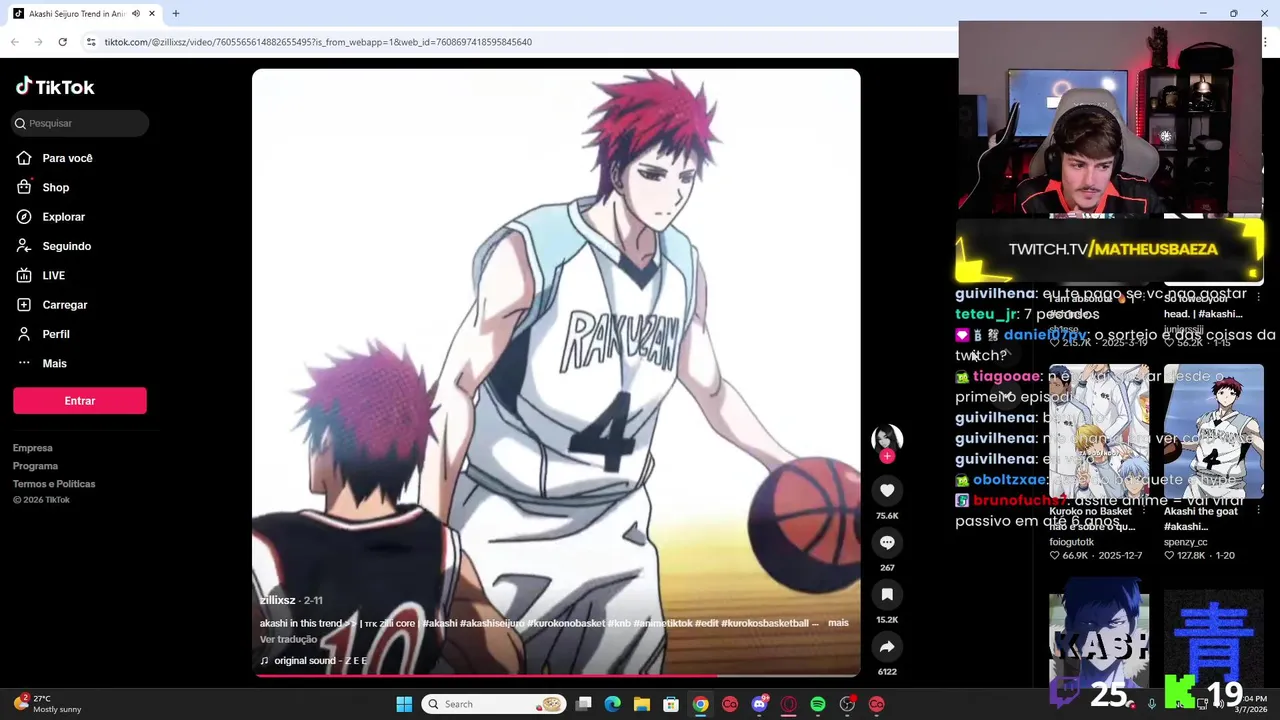This screenshot has width=1280, height=720.
Task: Click the red Entrar button
Action: 80,401
